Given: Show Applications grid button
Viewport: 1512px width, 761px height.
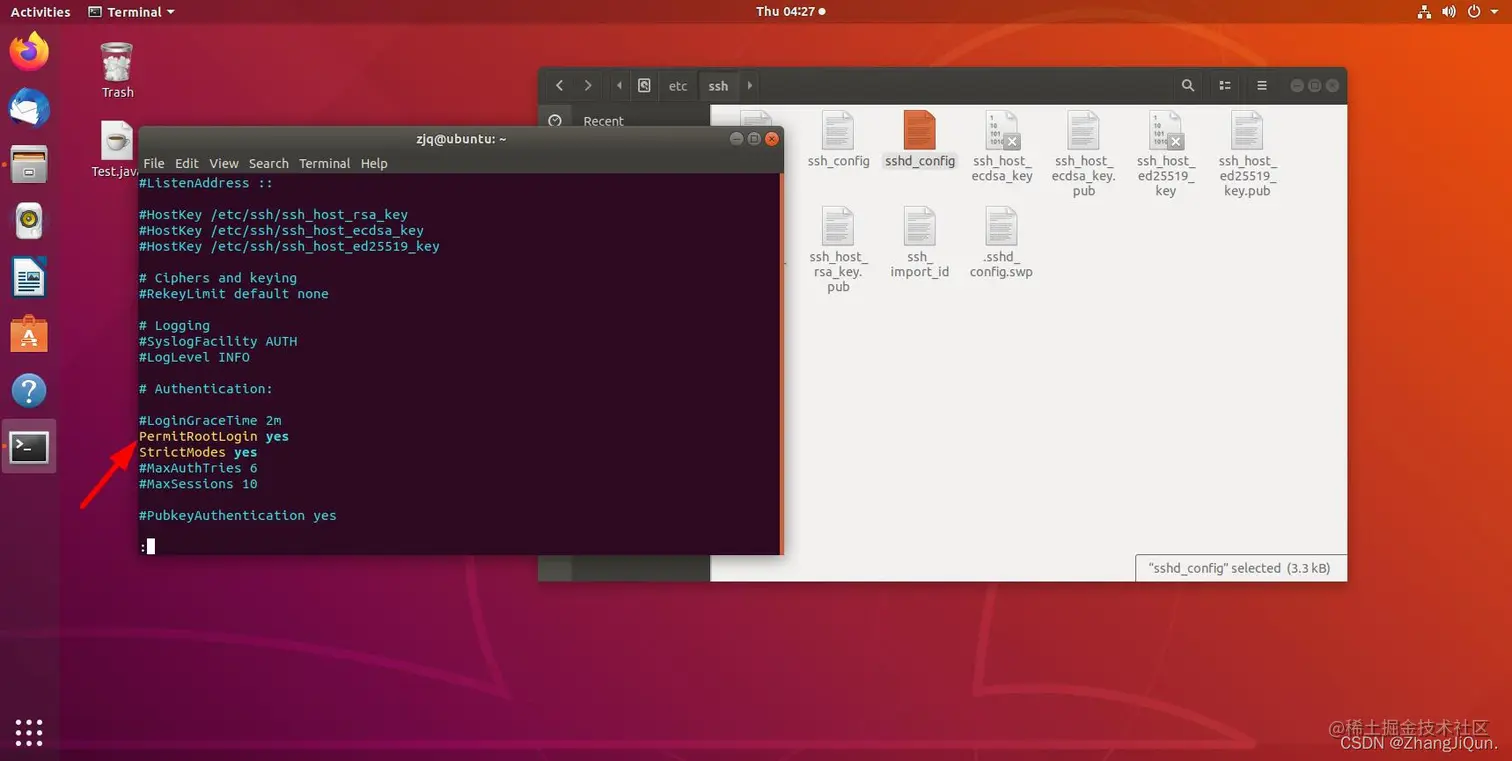Looking at the screenshot, I should pyautogui.click(x=29, y=732).
